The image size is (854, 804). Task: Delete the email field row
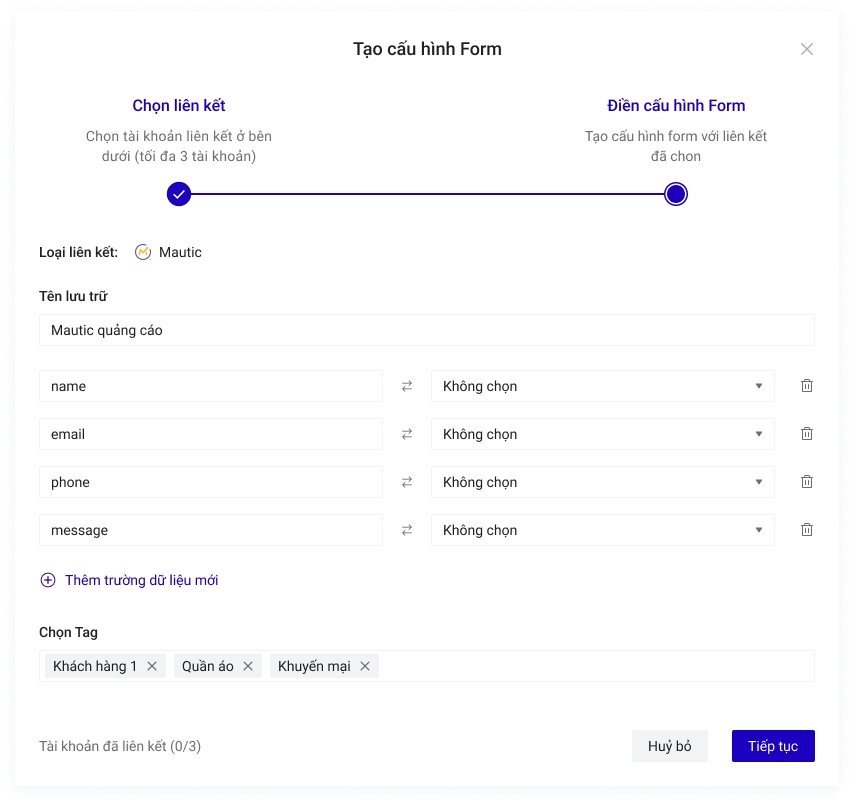click(806, 434)
